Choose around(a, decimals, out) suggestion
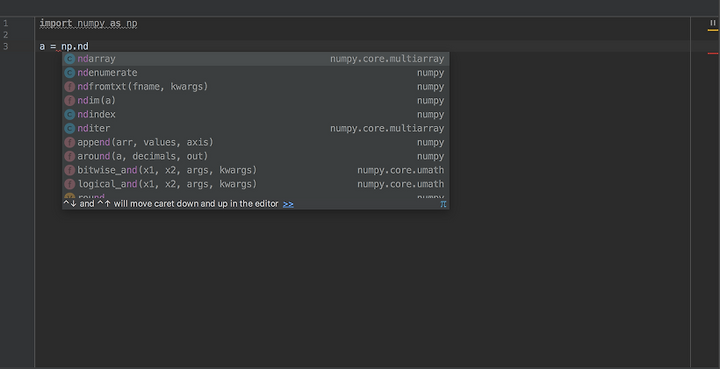Image resolution: width=720 pixels, height=369 pixels. [256, 156]
